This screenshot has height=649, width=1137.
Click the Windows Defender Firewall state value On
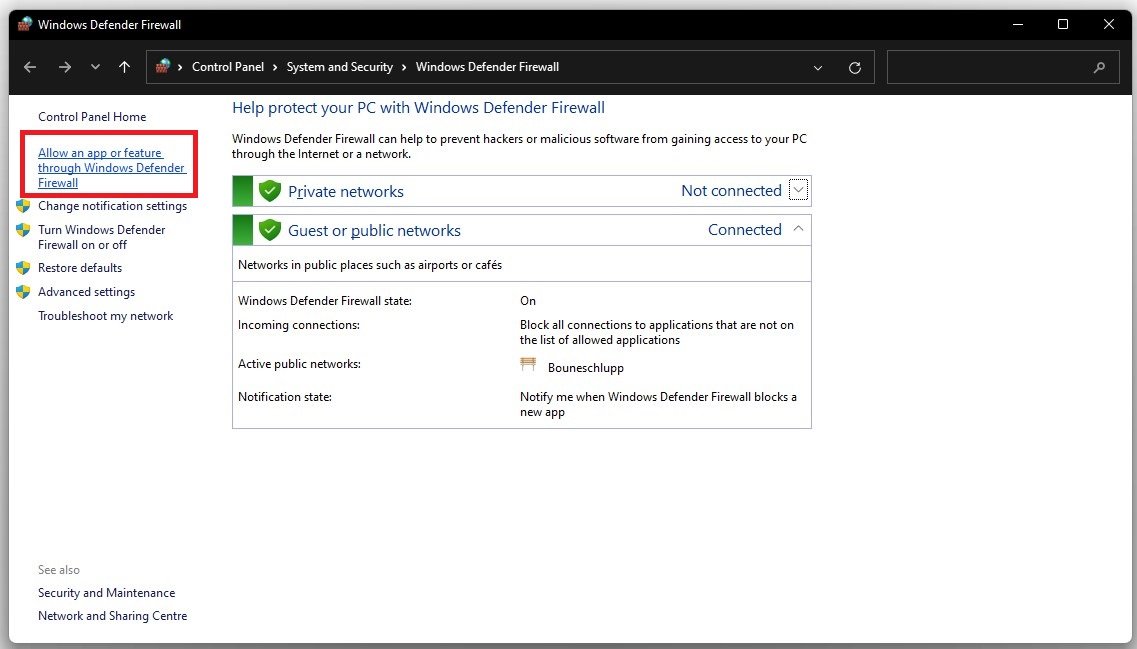528,300
